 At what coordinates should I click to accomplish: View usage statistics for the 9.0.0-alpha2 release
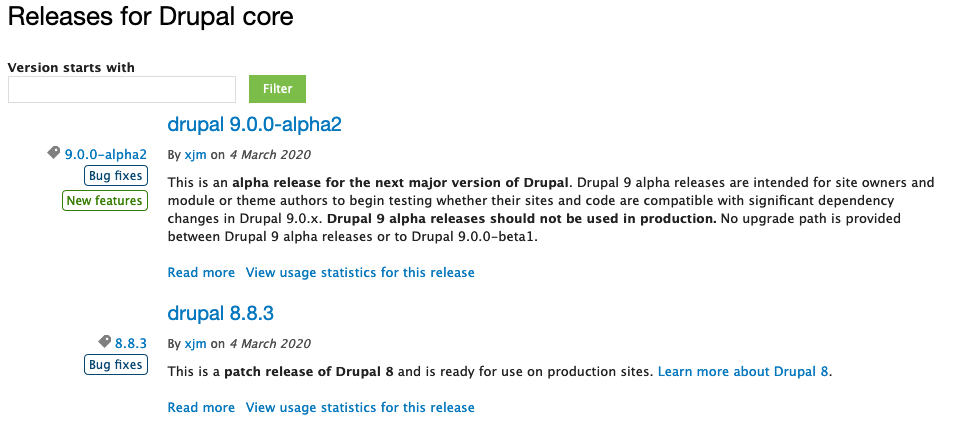coord(360,272)
